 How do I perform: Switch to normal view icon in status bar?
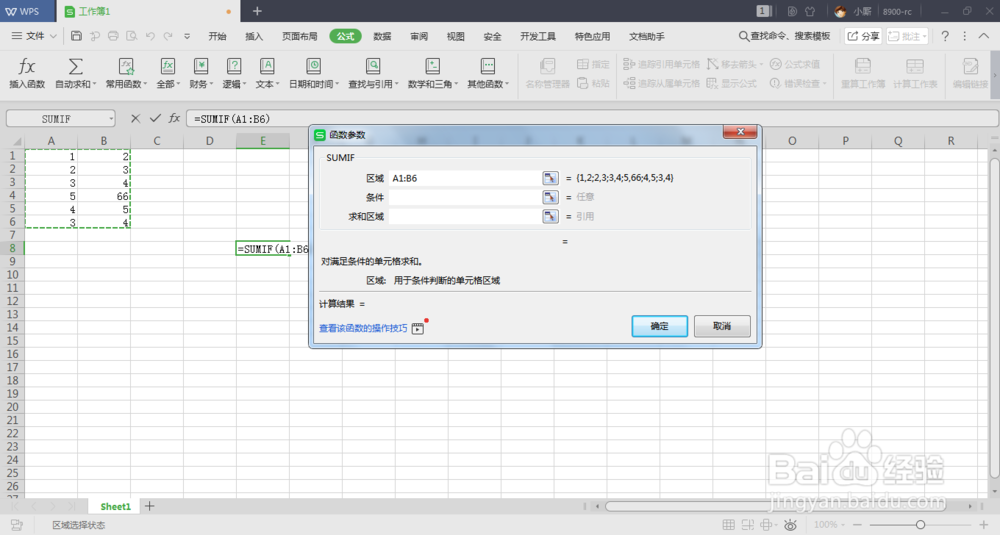pyautogui.click(x=728, y=525)
